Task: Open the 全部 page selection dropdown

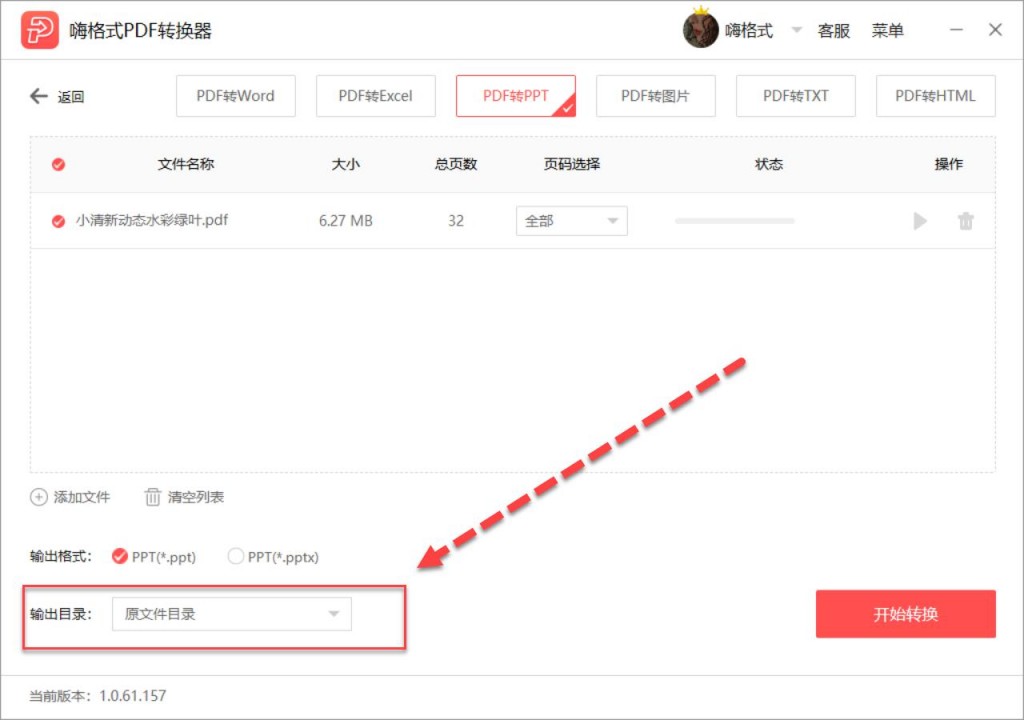Action: (571, 221)
